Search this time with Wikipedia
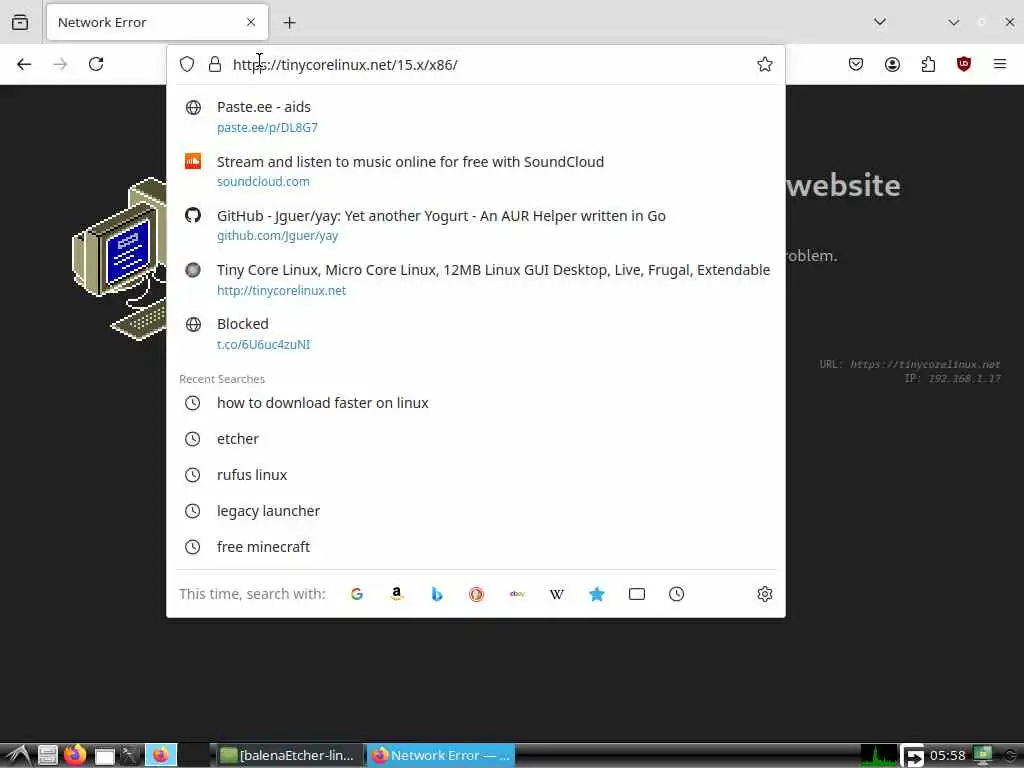The image size is (1024, 768). click(x=556, y=594)
